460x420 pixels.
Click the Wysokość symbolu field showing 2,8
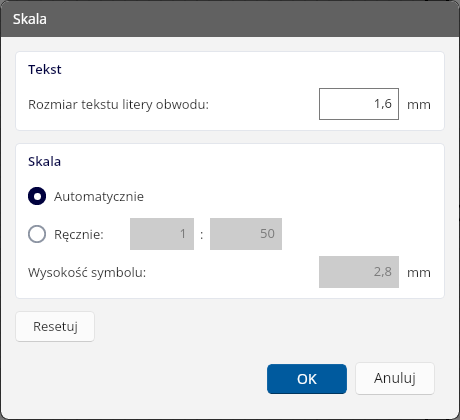(x=359, y=272)
